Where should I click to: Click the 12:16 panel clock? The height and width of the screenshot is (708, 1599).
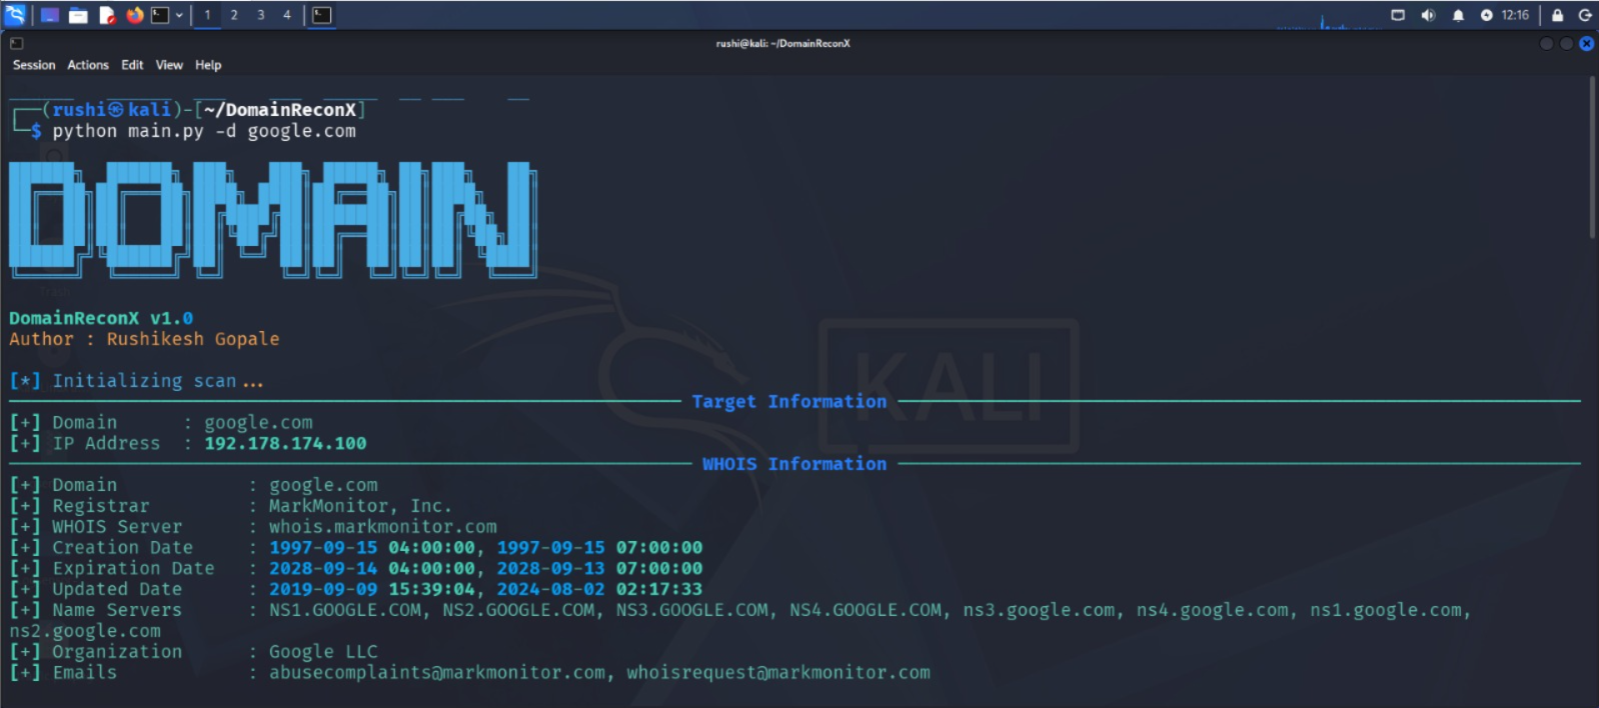click(x=1515, y=15)
